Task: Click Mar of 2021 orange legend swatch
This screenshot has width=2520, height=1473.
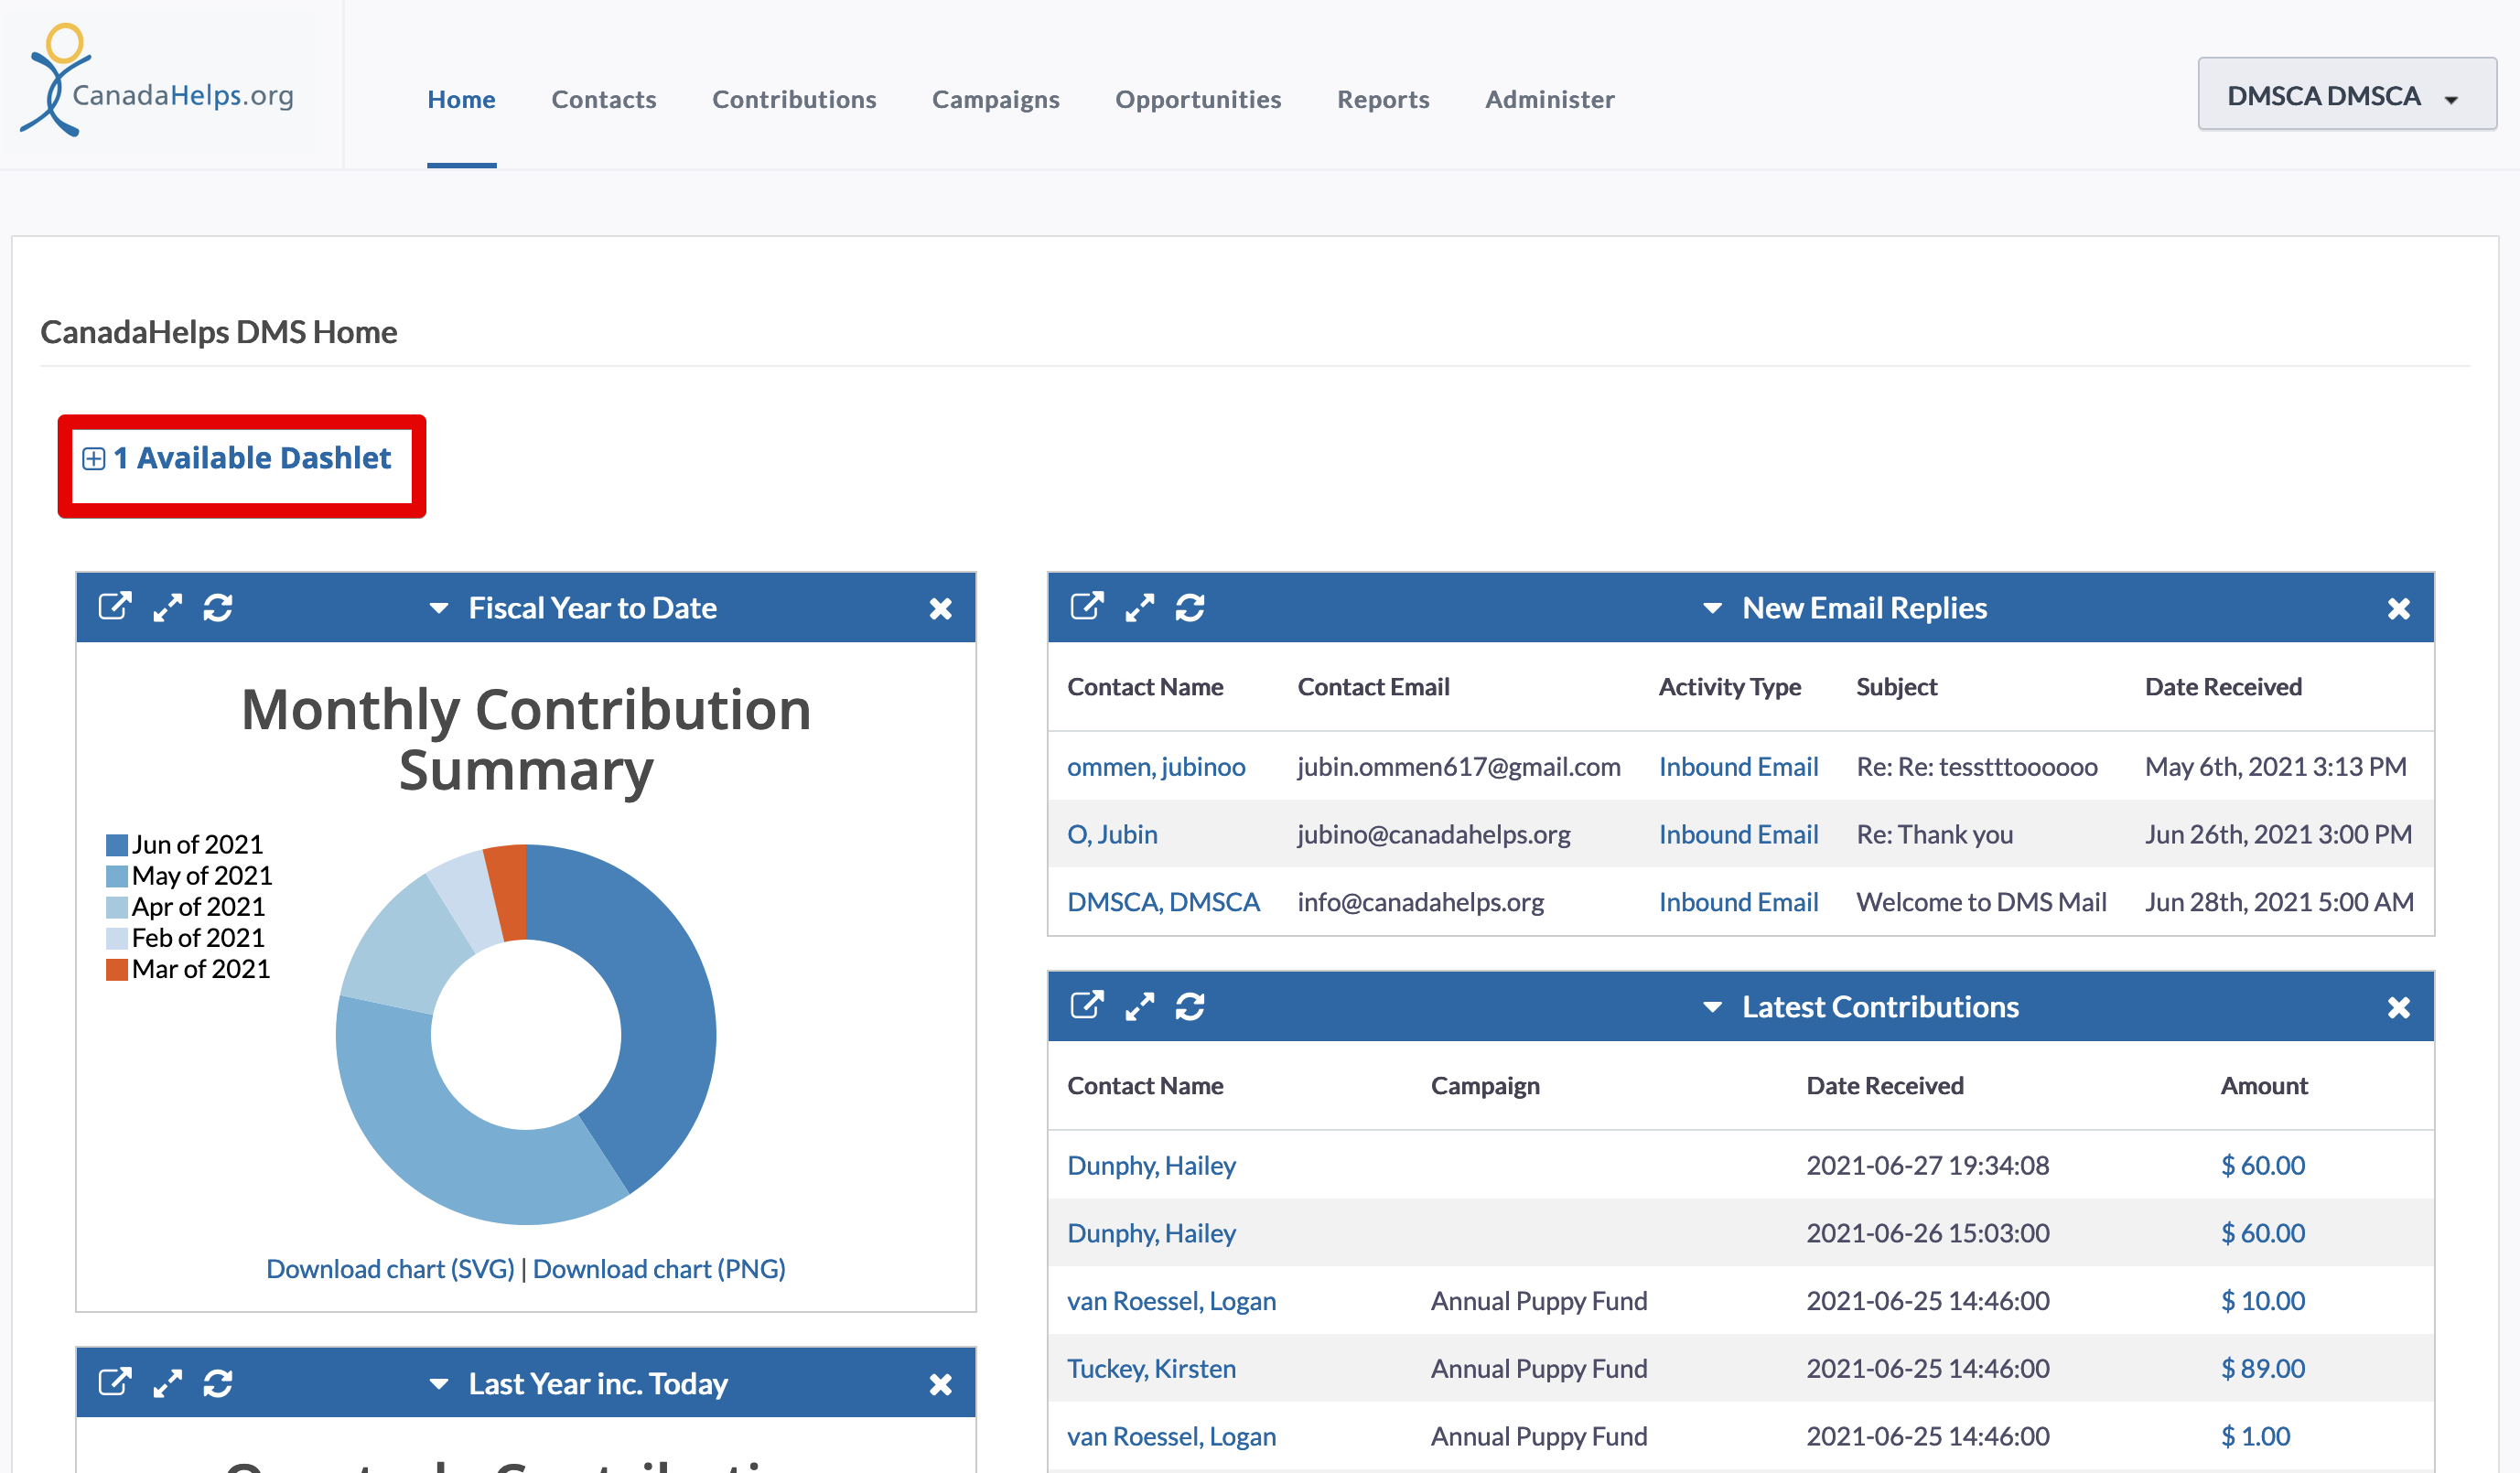Action: click(117, 969)
